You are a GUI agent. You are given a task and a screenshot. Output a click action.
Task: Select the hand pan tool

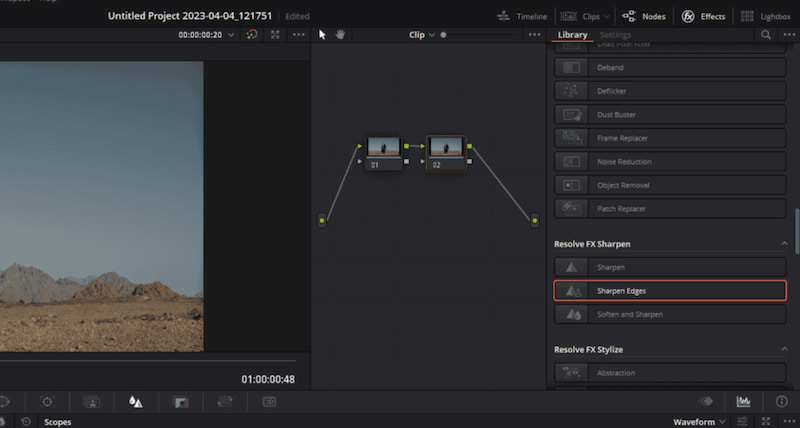coord(340,35)
